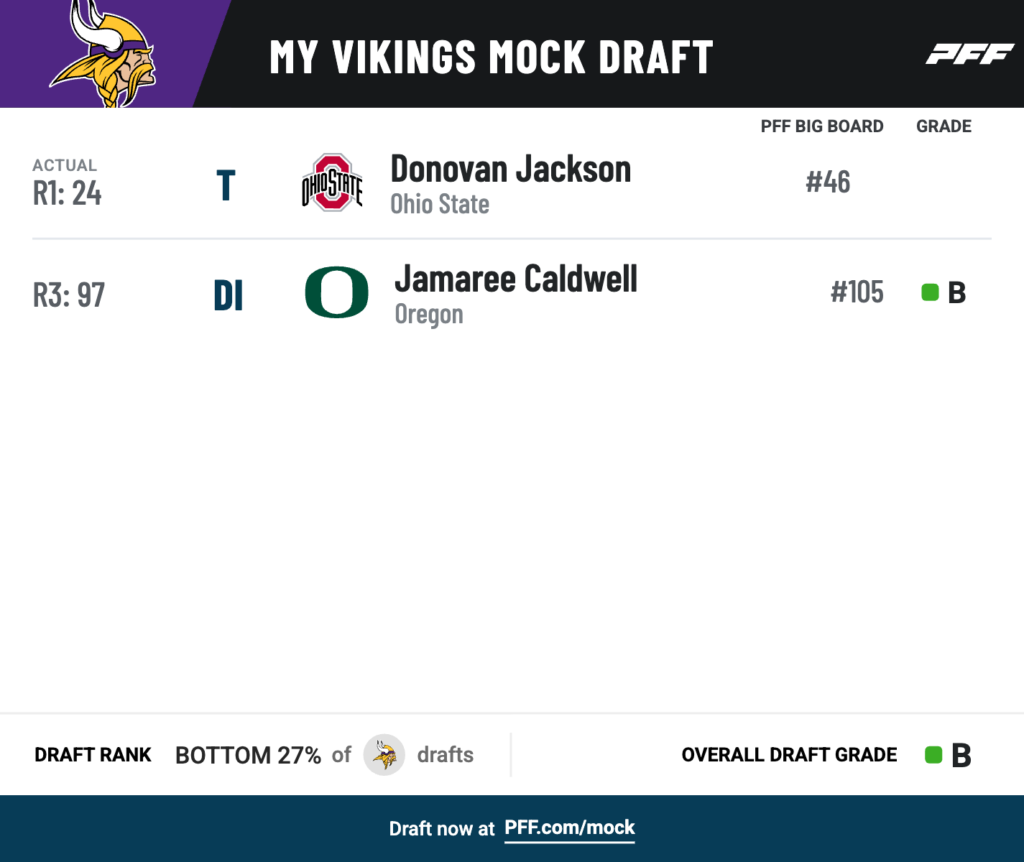Open the PFF.com/mock link
Screen dimensions: 1024x862
(569, 828)
